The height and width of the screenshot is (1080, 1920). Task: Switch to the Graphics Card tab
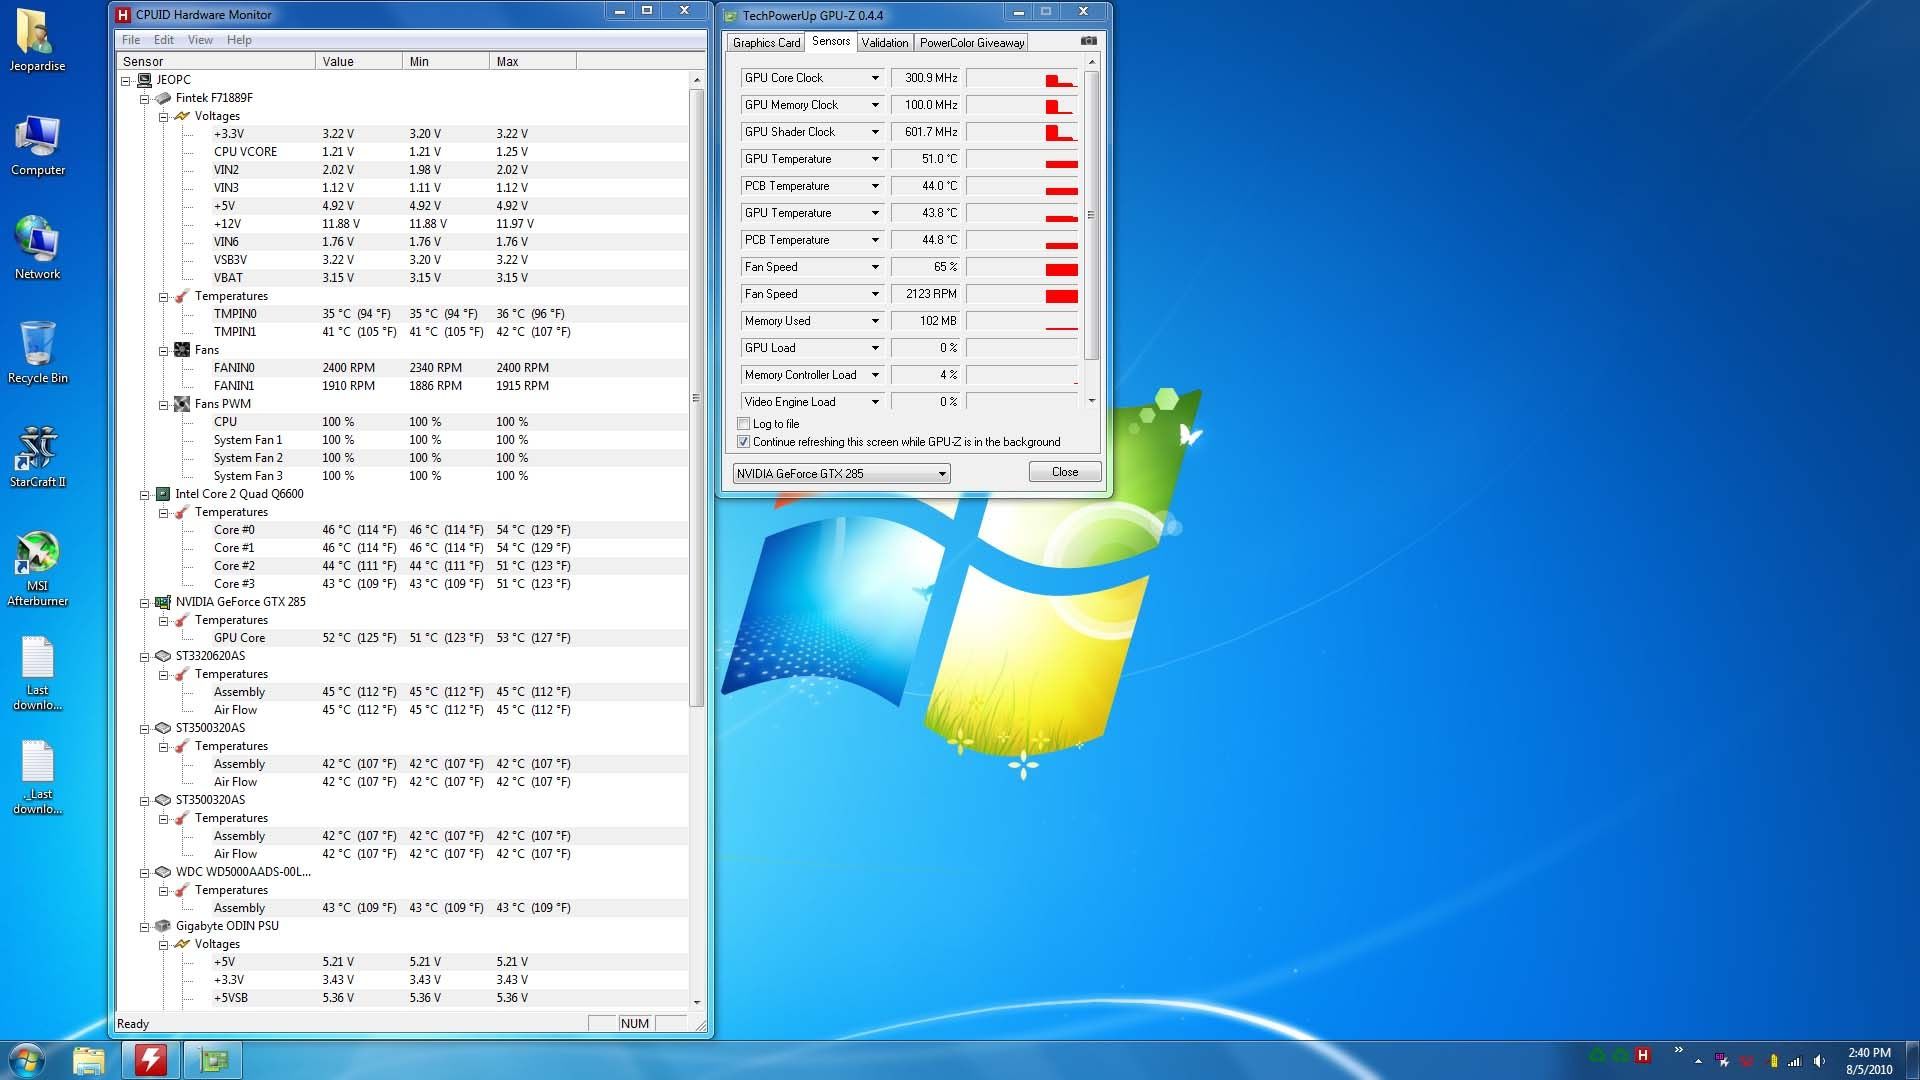766,43
